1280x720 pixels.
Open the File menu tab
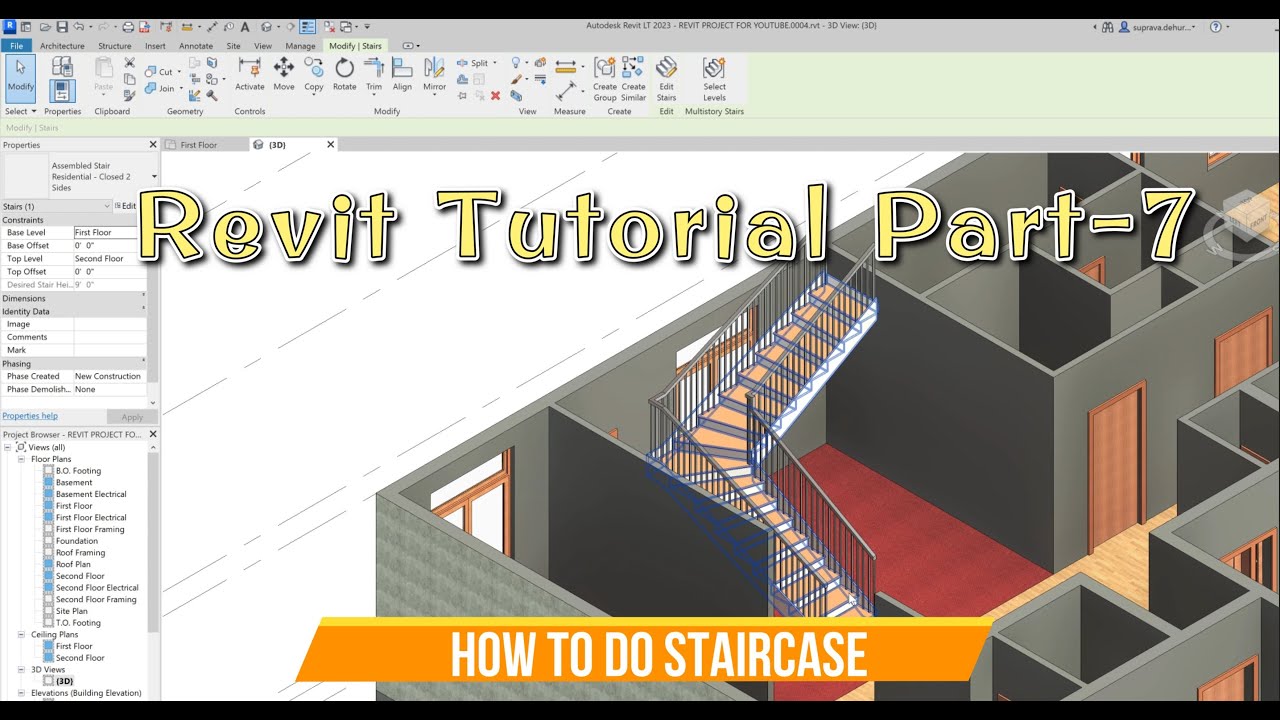tap(15, 46)
